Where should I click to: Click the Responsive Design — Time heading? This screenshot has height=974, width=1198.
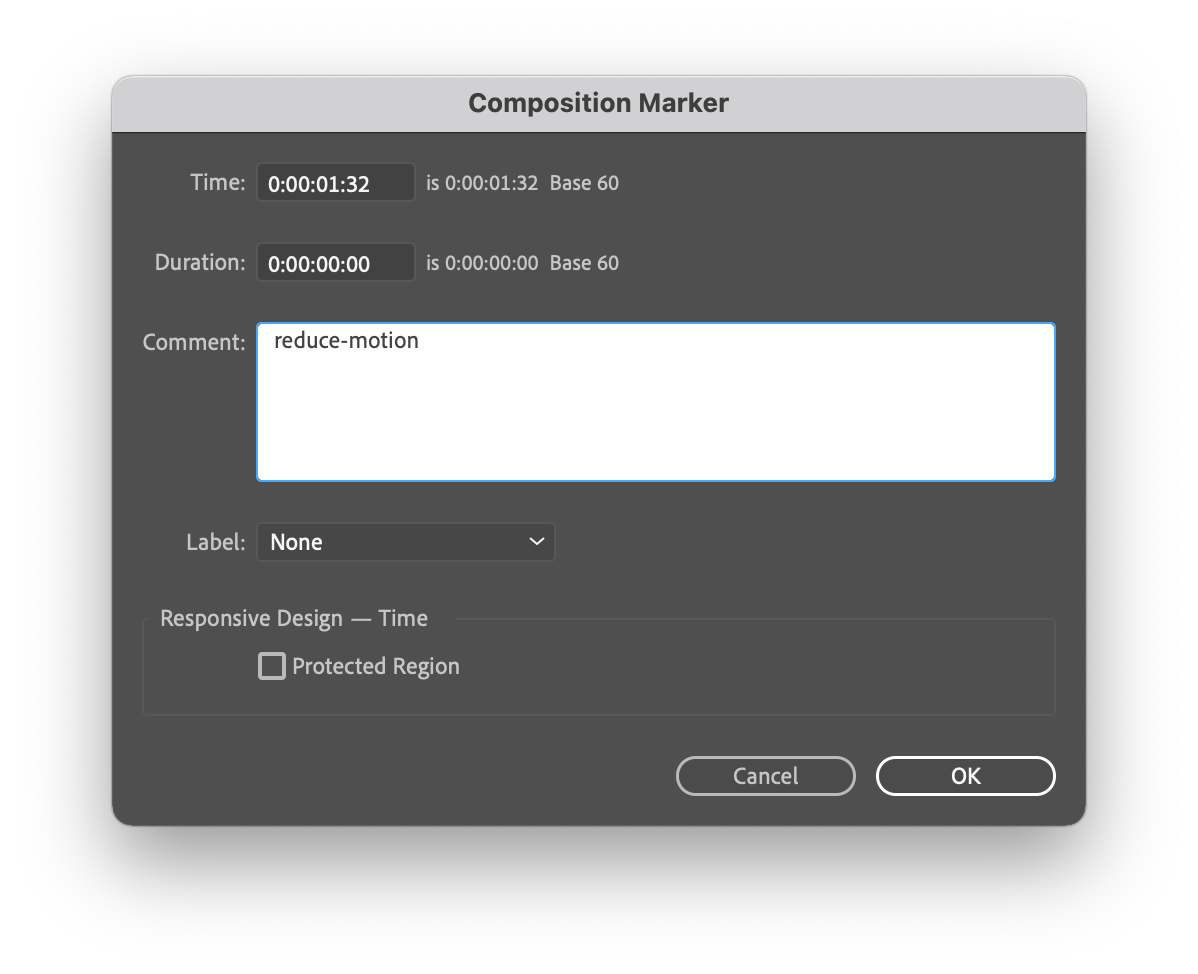pyautogui.click(x=294, y=618)
